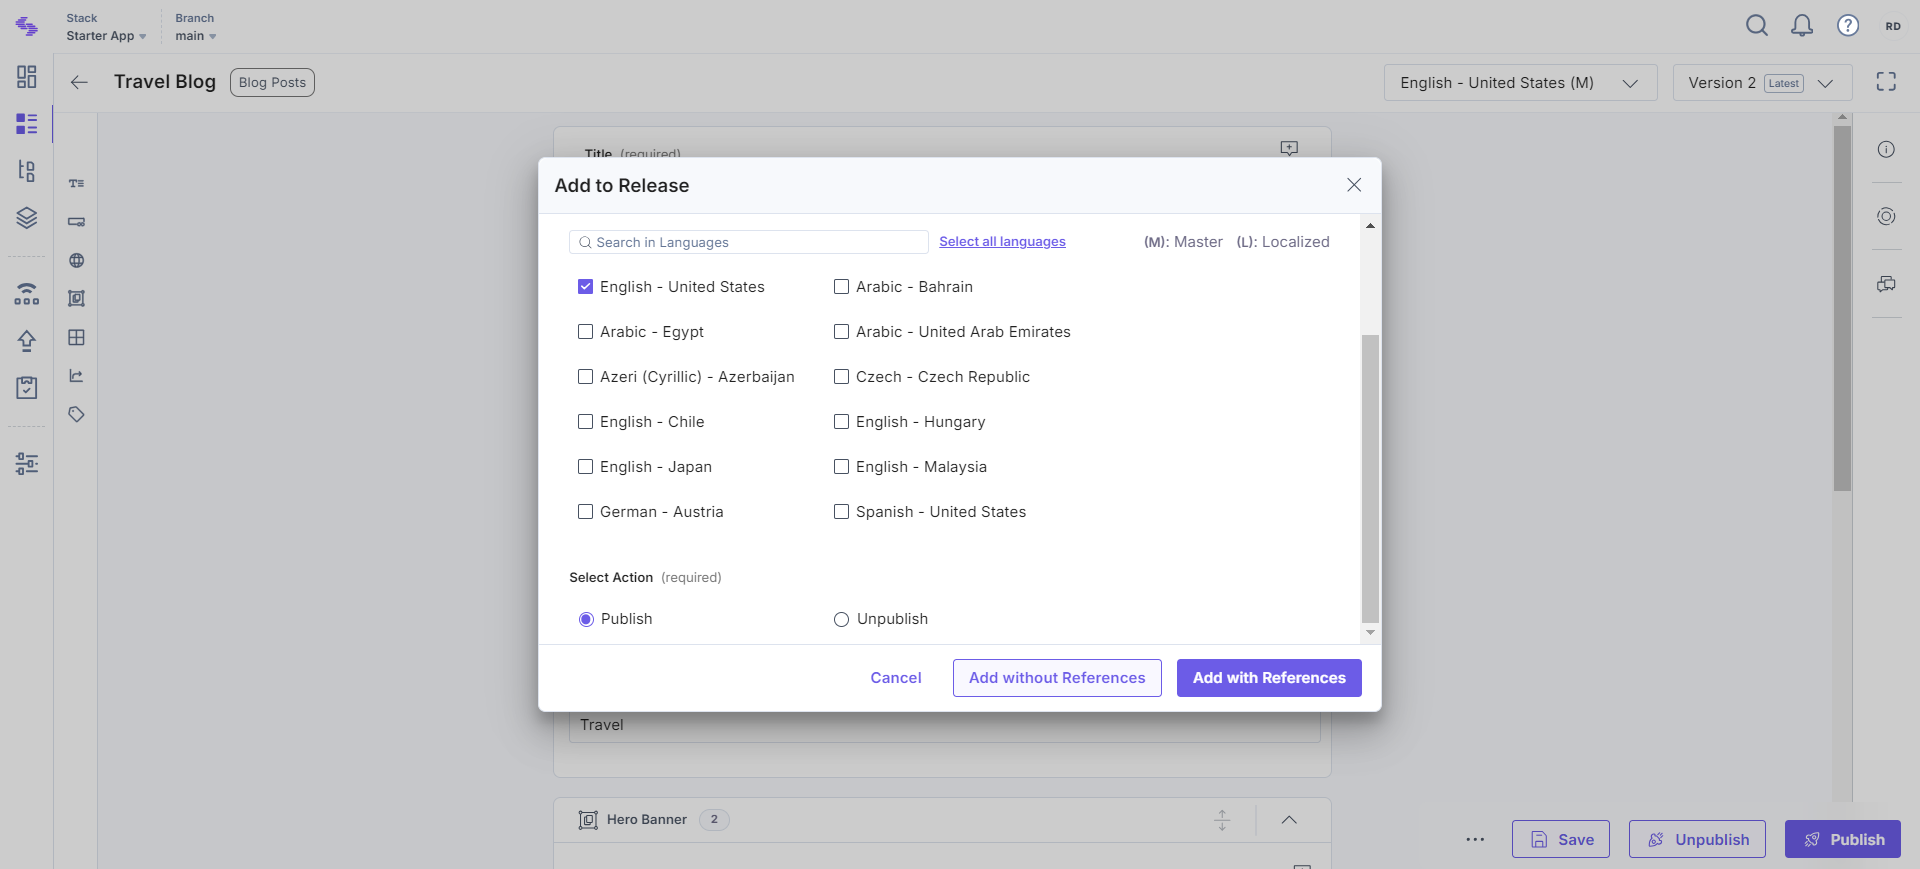The height and width of the screenshot is (869, 1920).
Task: Open the discussion comments icon in right rail
Action: (1886, 285)
